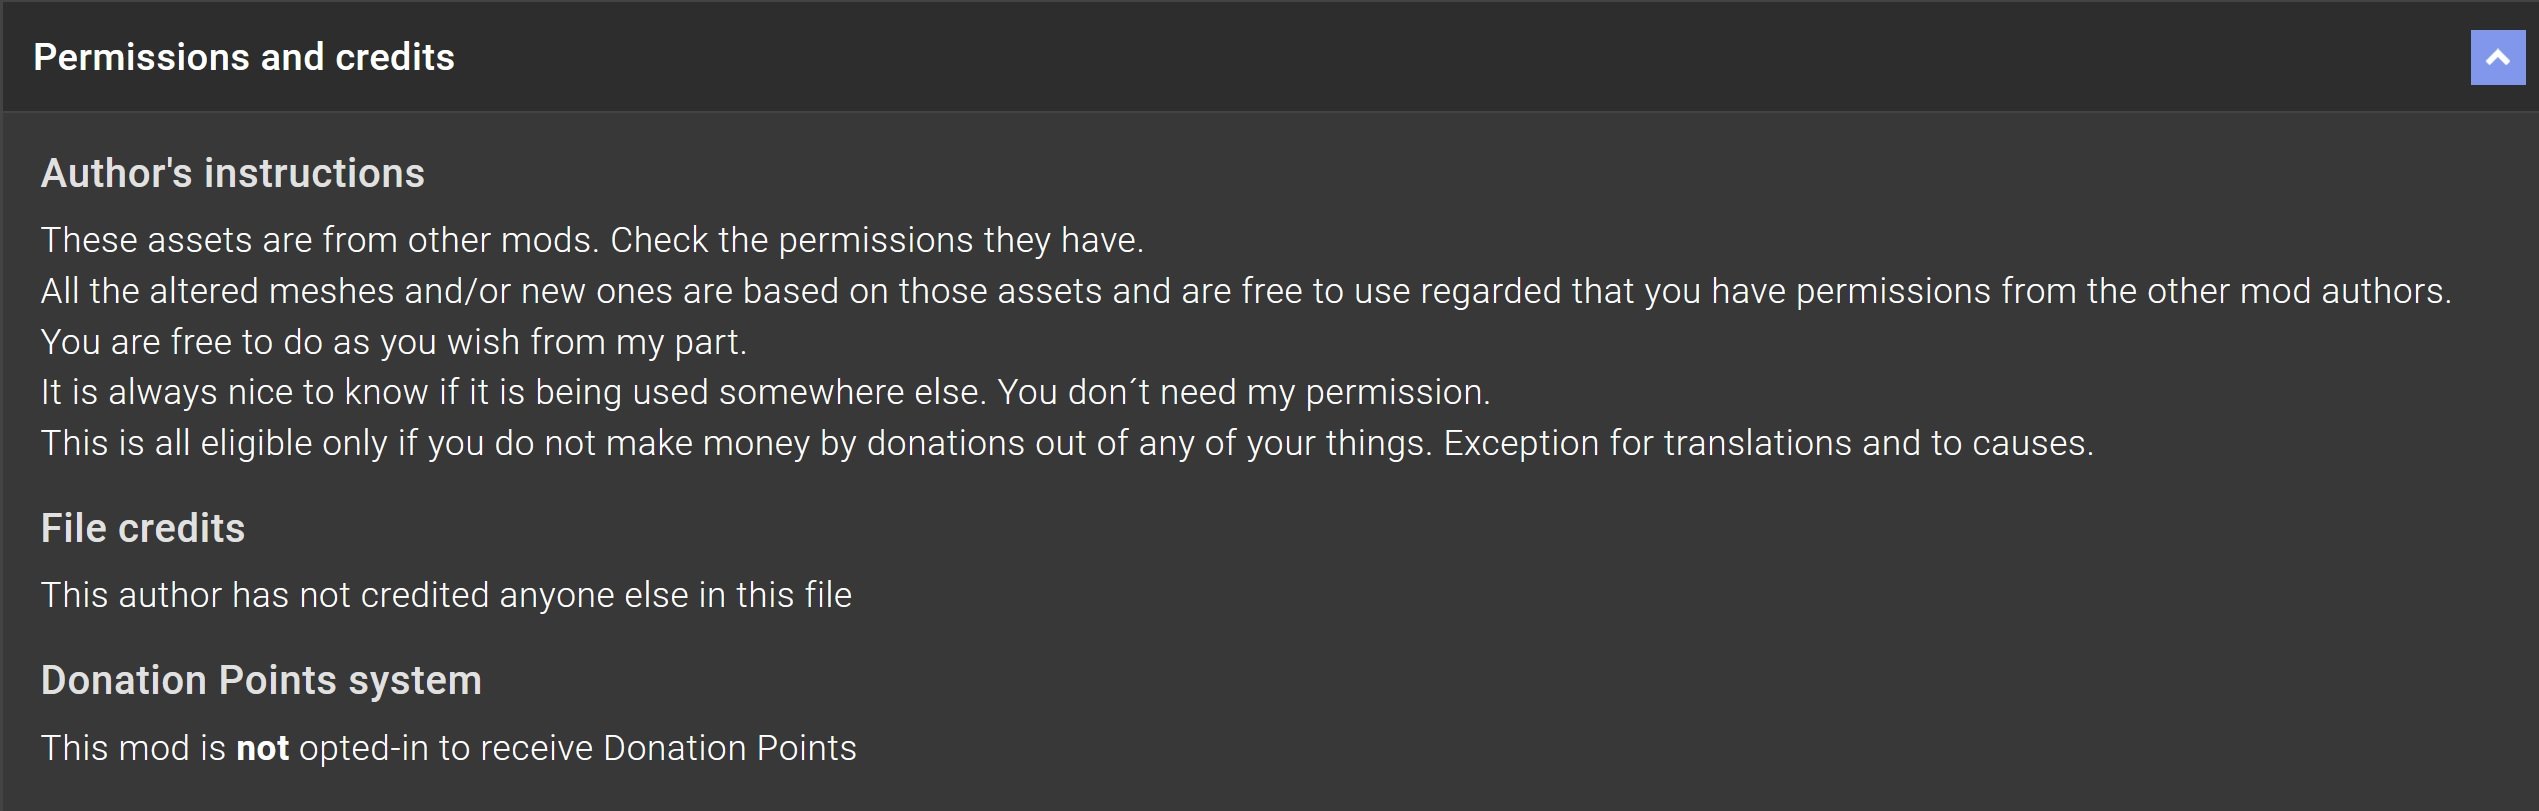This screenshot has width=2539, height=811.
Task: Click the line starting 'These assets are from'
Action: coord(592,240)
